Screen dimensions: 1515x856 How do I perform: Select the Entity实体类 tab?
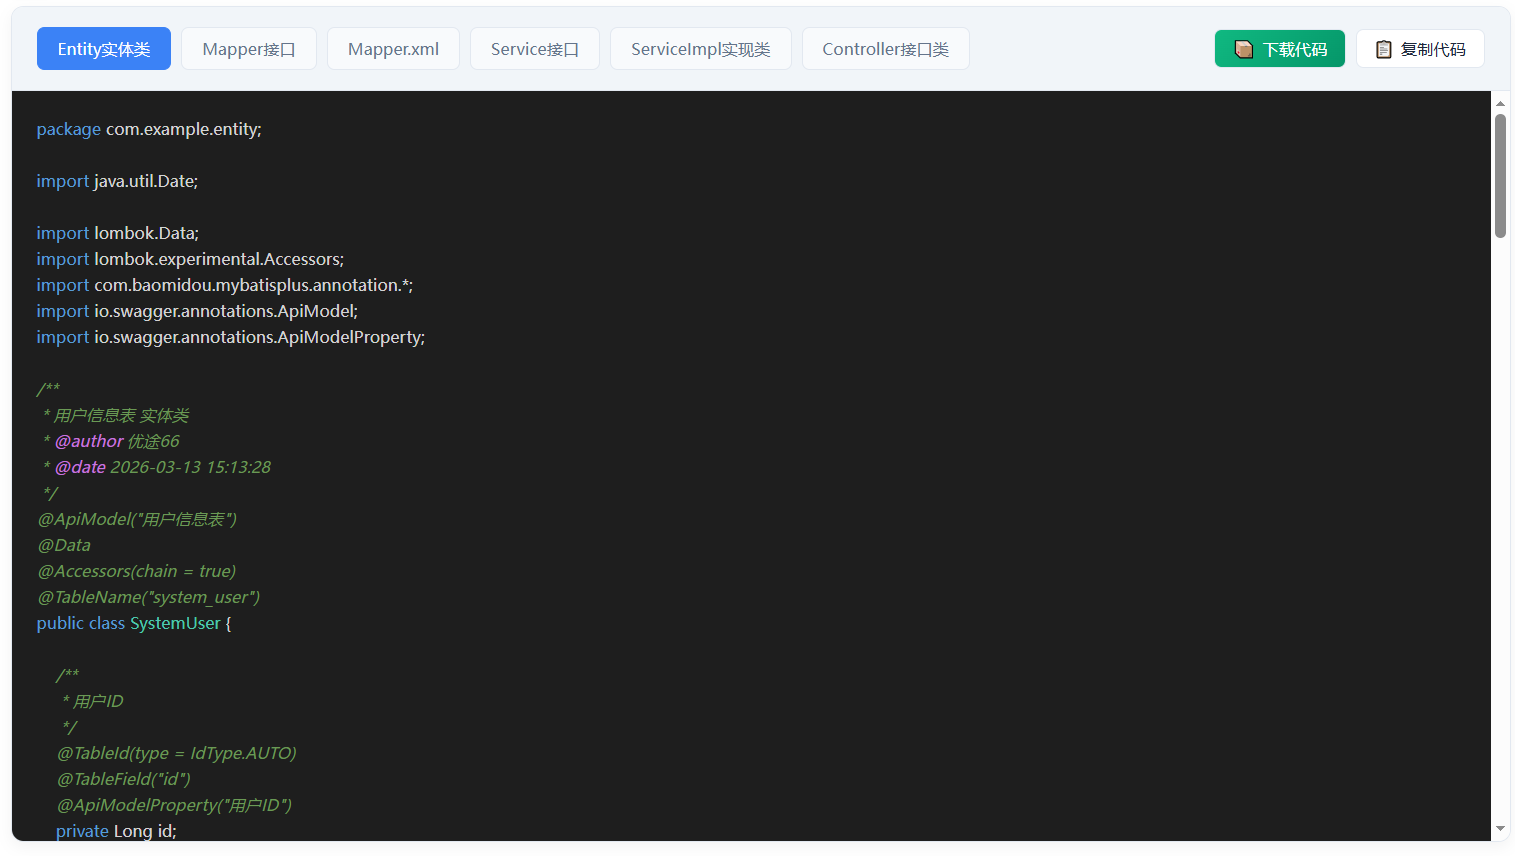[104, 49]
